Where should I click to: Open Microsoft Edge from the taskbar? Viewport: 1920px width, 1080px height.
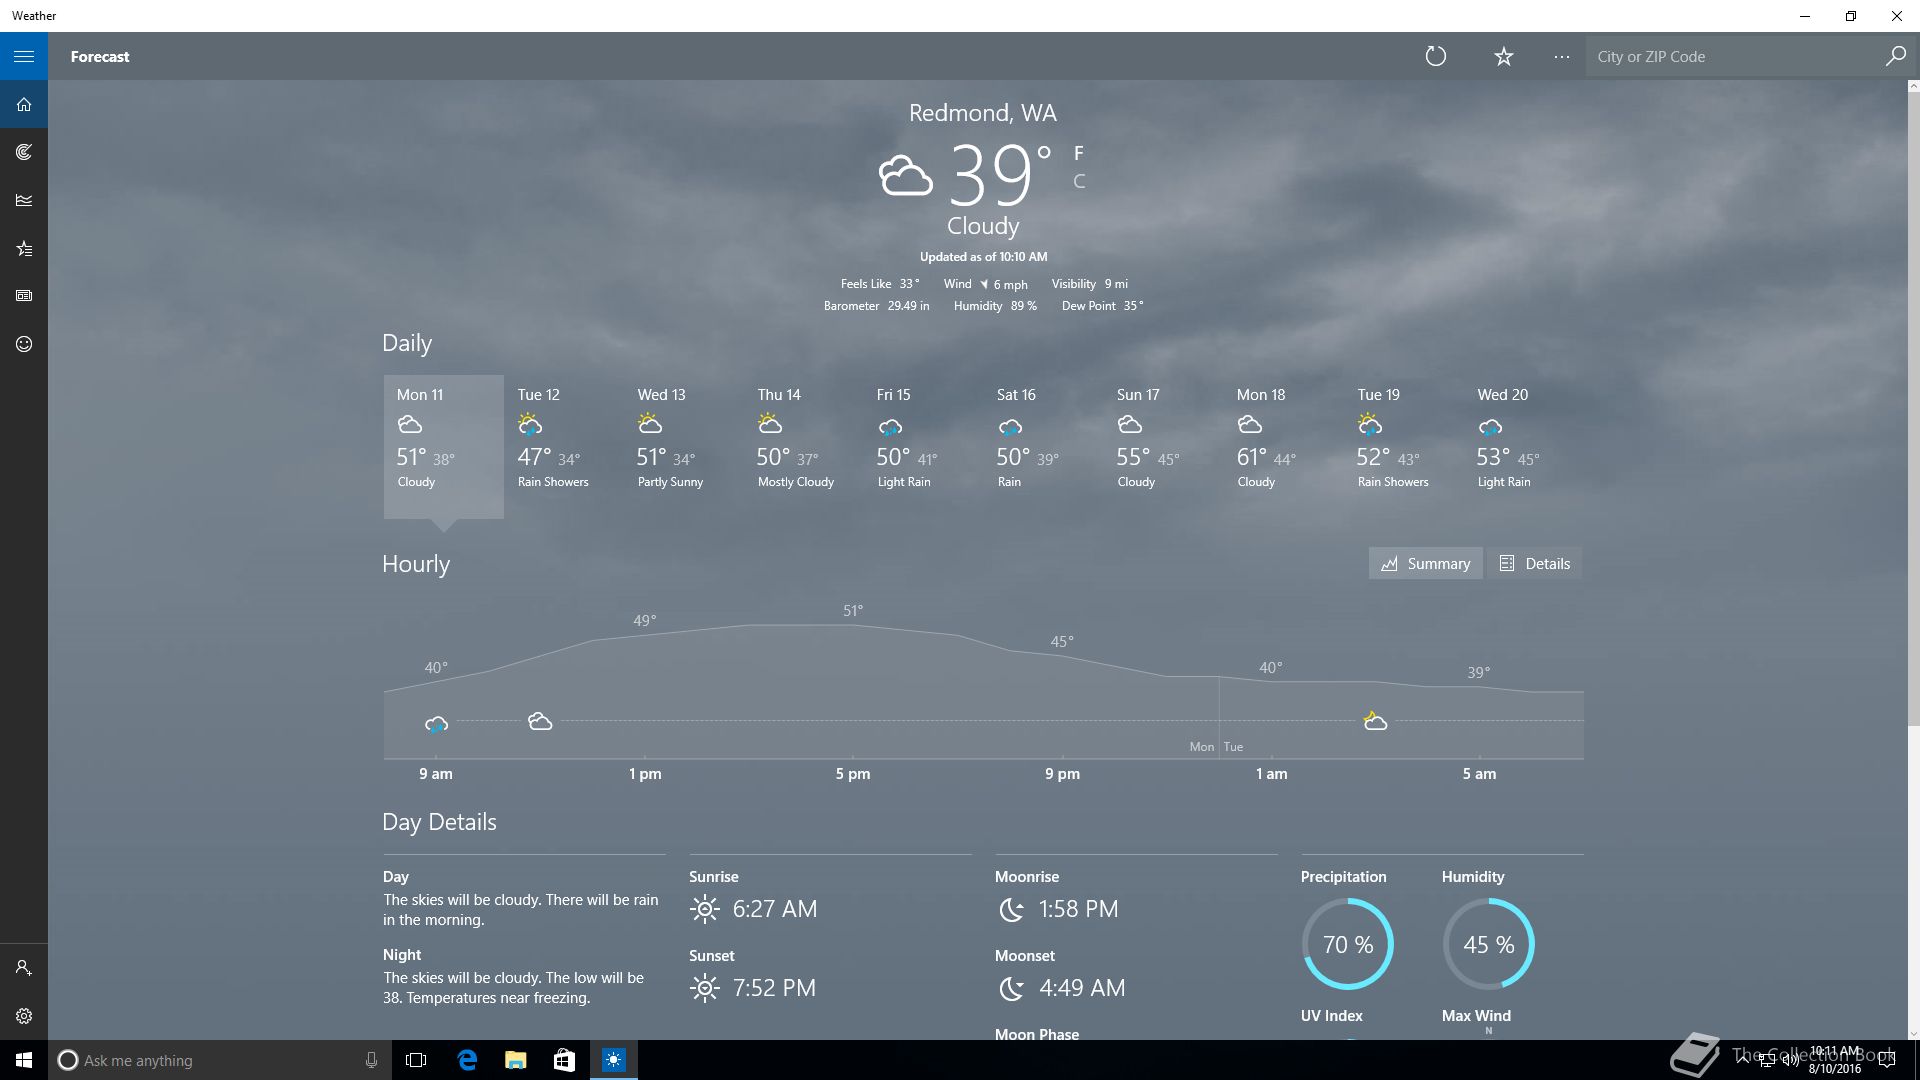click(x=467, y=1060)
